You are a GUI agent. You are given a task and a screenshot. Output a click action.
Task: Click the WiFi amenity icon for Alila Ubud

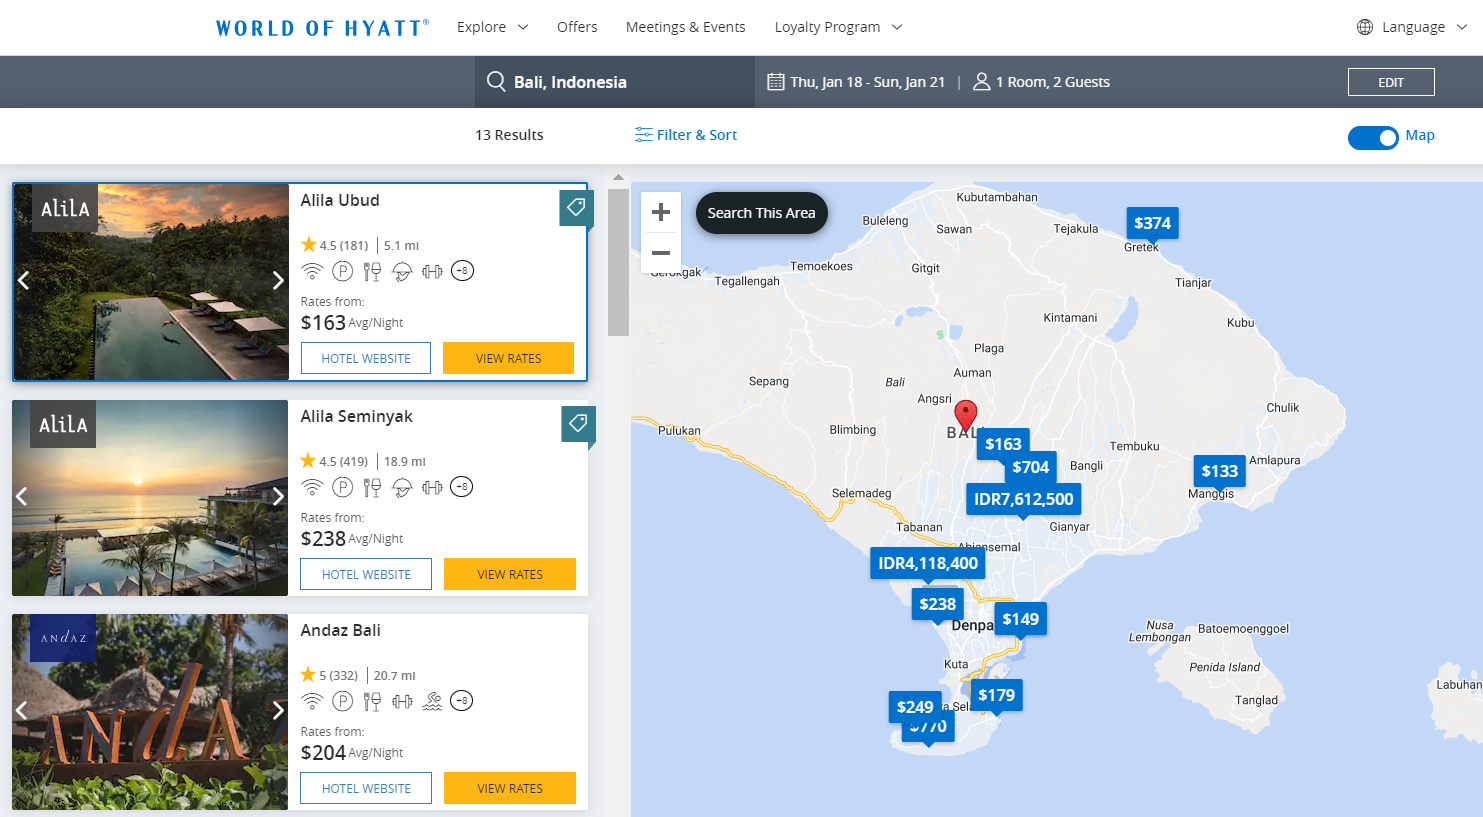pyautogui.click(x=312, y=270)
